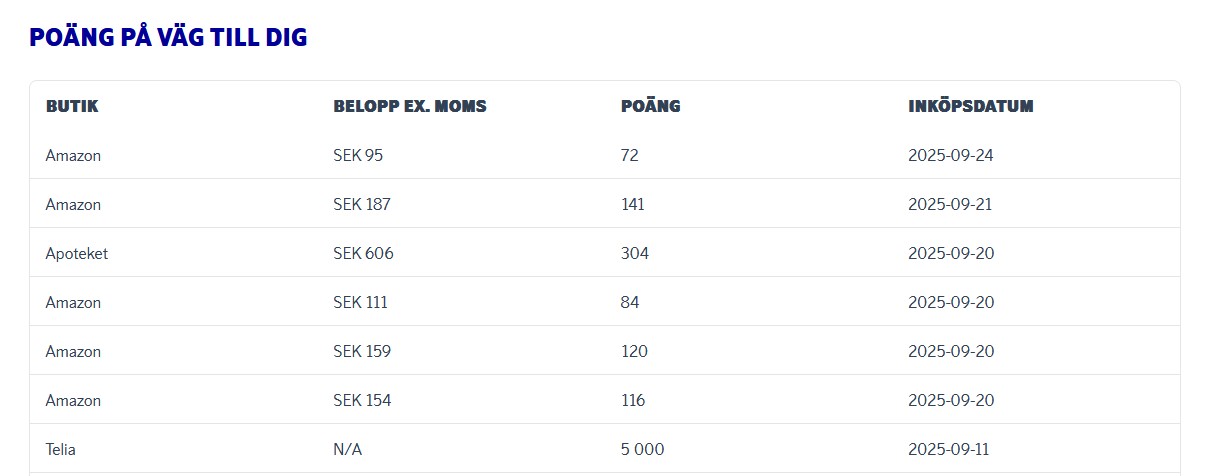Screen dimensions: 1212x476
Task: Click the 304 points value
Action: [635, 254]
